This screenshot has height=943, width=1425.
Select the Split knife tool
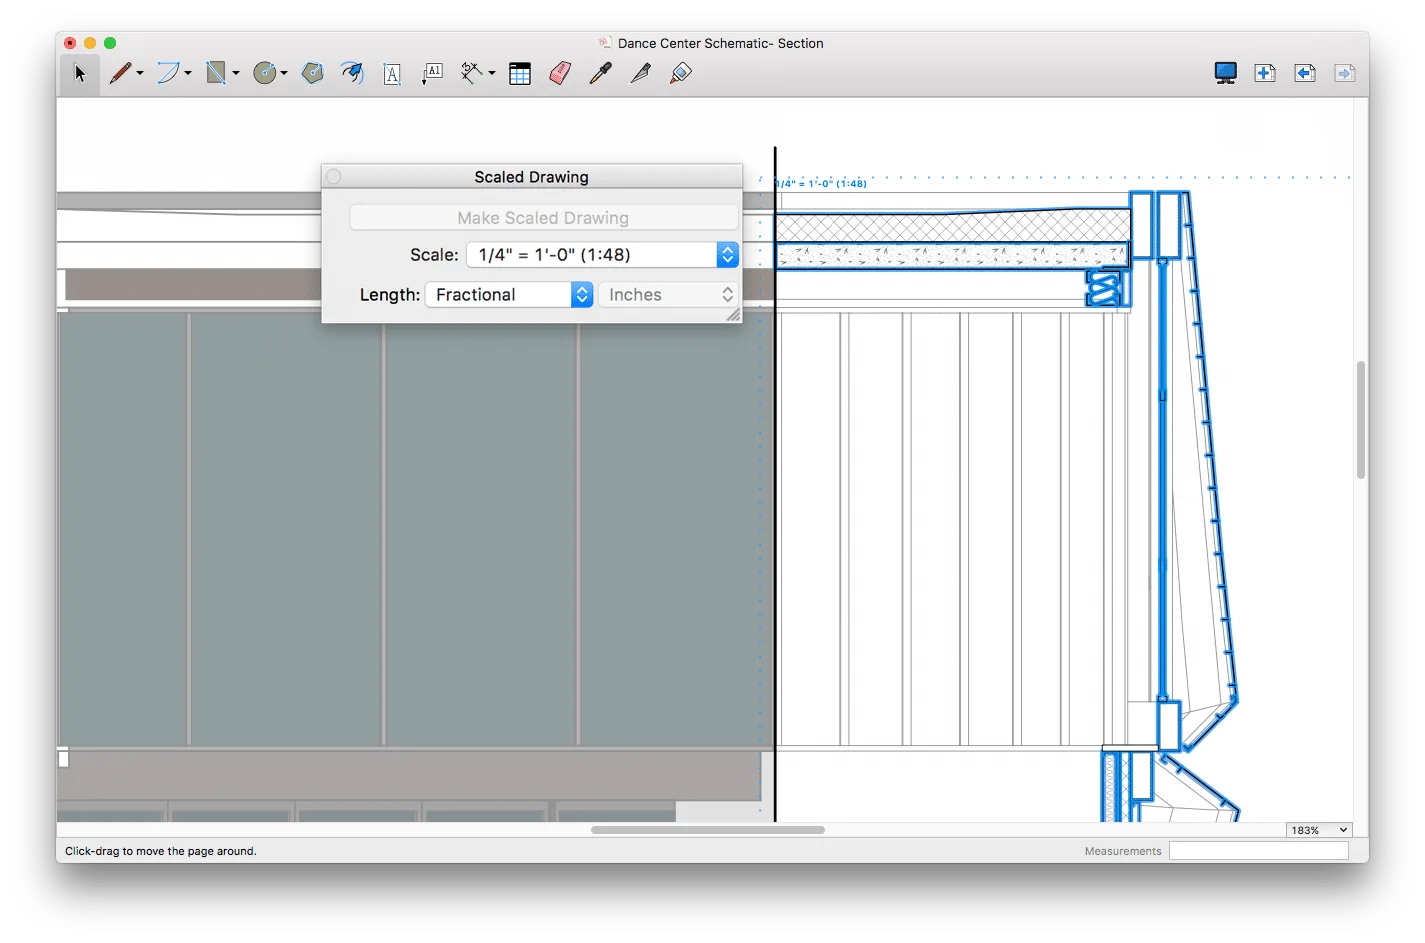640,73
